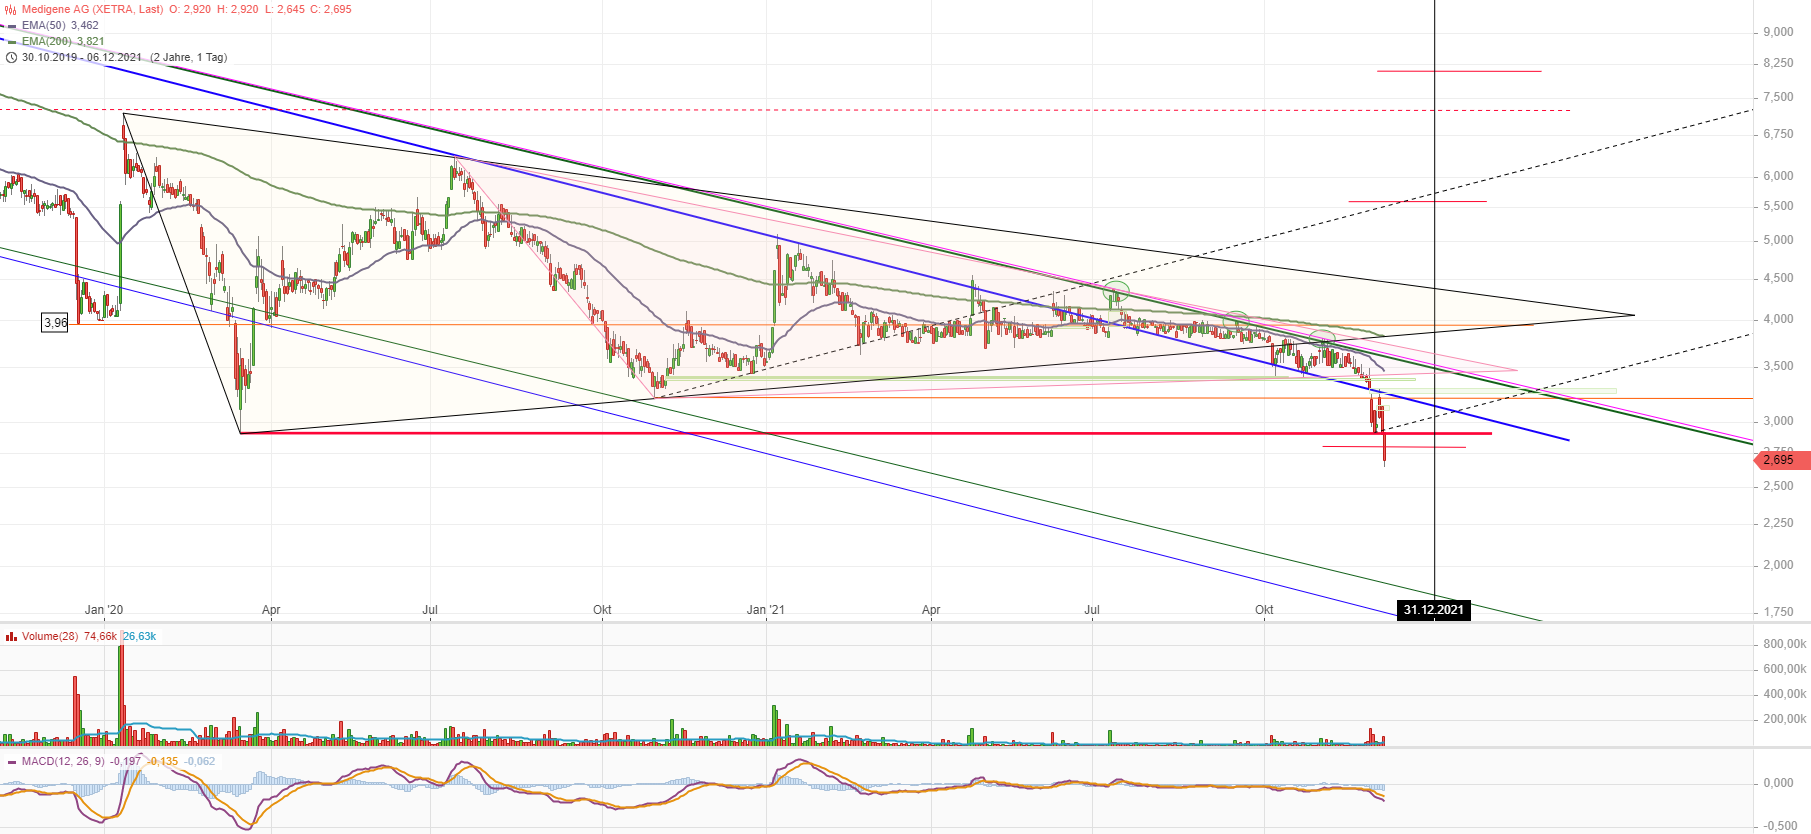Click the volume average value 26,63k
The image size is (1811, 834).
pos(140,636)
